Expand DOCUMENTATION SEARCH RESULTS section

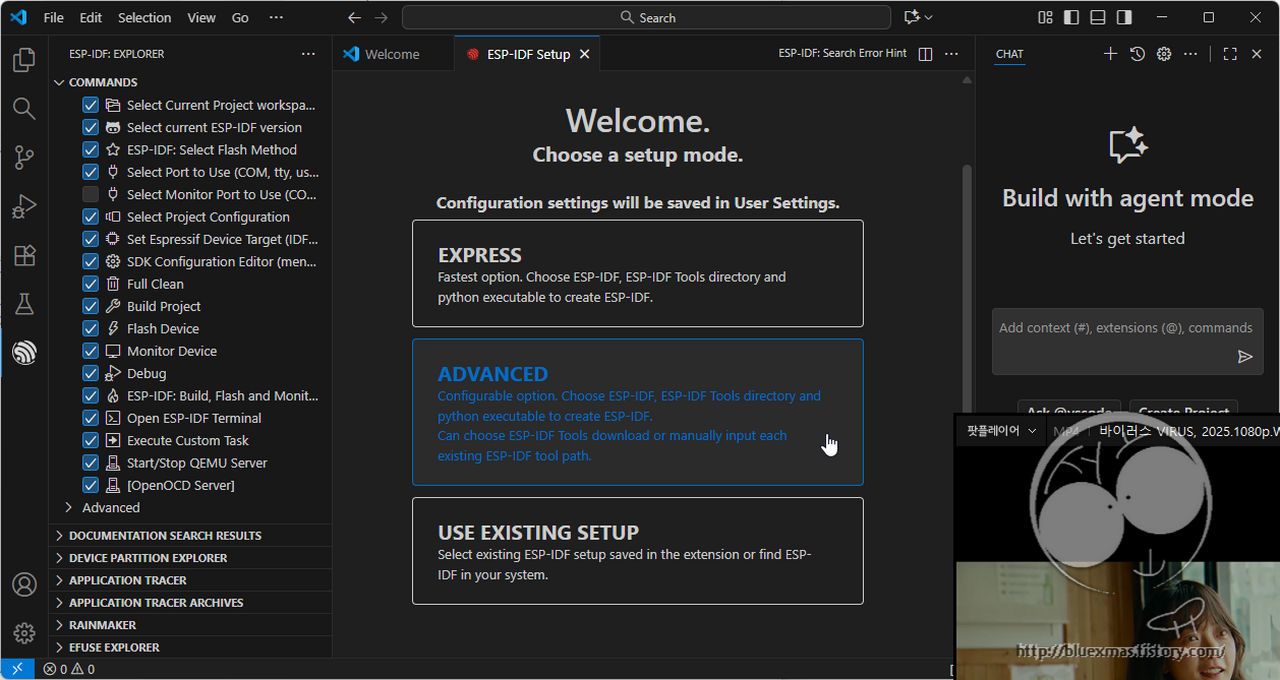[x=190, y=535]
